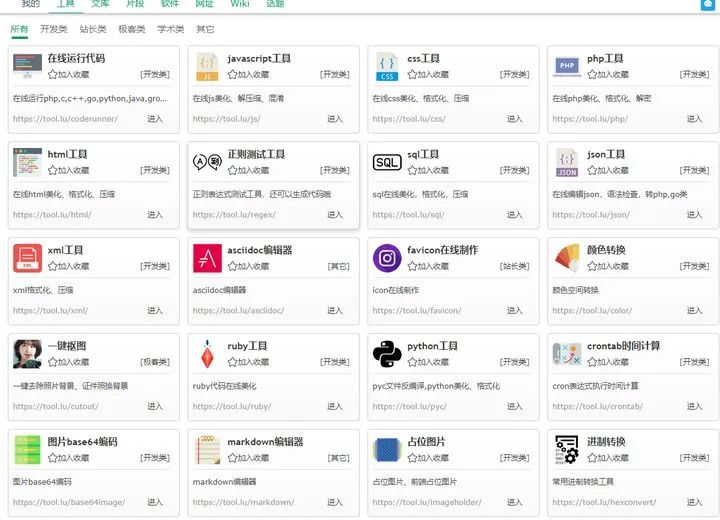
Task: Click the [站长类] tag on favicon在线制作
Action: tap(514, 266)
